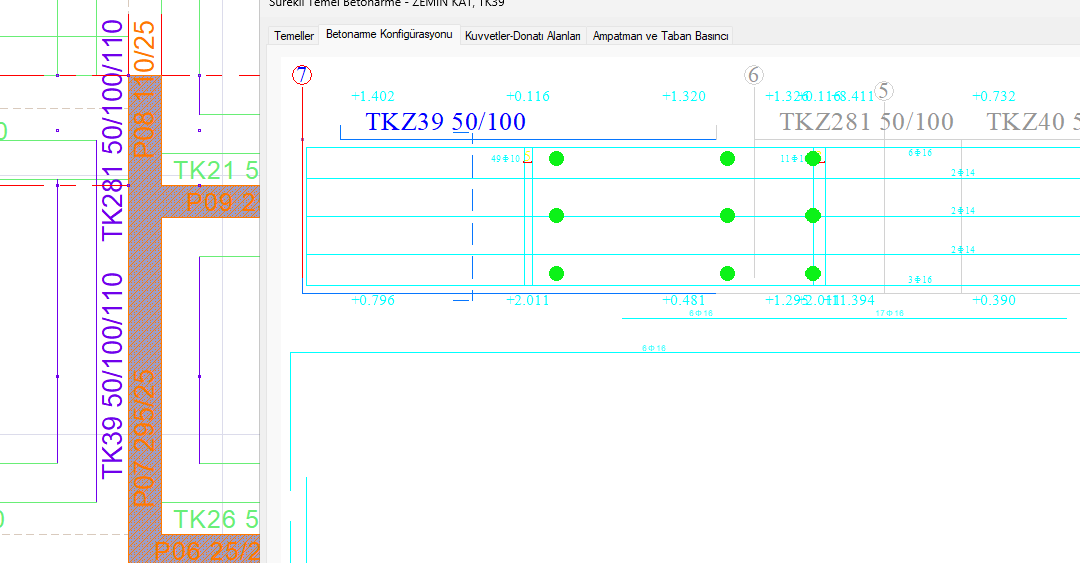Select the blue TKZ39 50/100 beam label
Image resolution: width=1080 pixels, height=563 pixels.
point(446,121)
